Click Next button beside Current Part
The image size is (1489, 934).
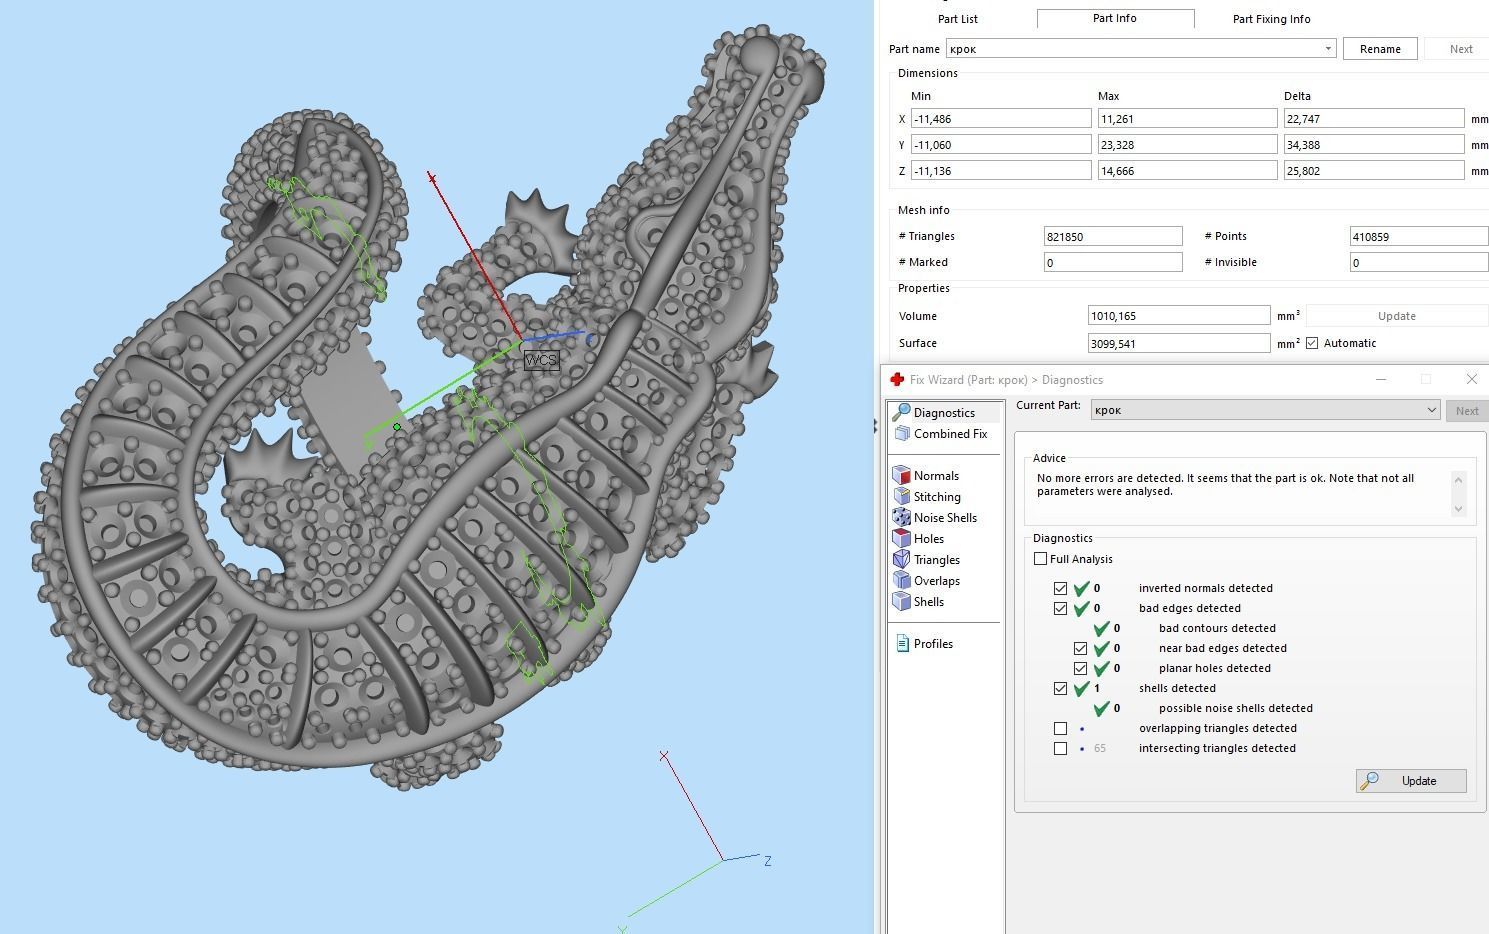point(1466,411)
